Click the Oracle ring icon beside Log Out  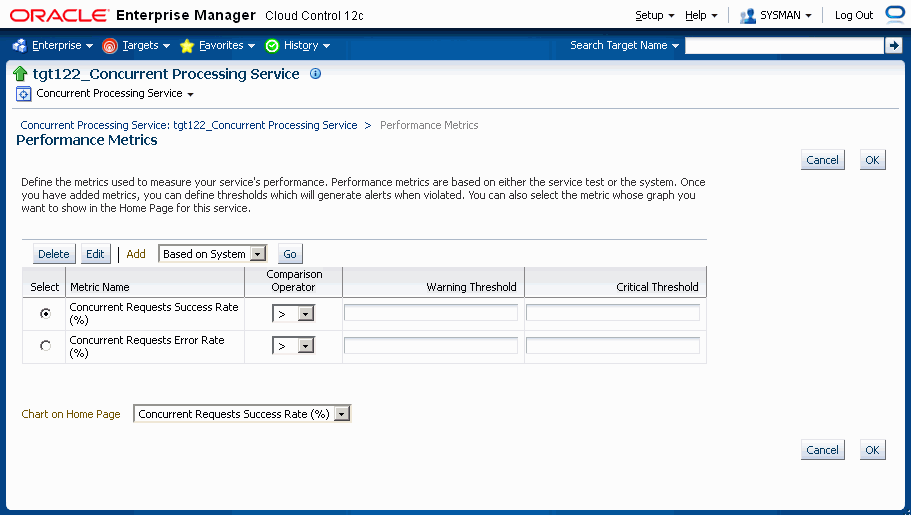tap(895, 15)
